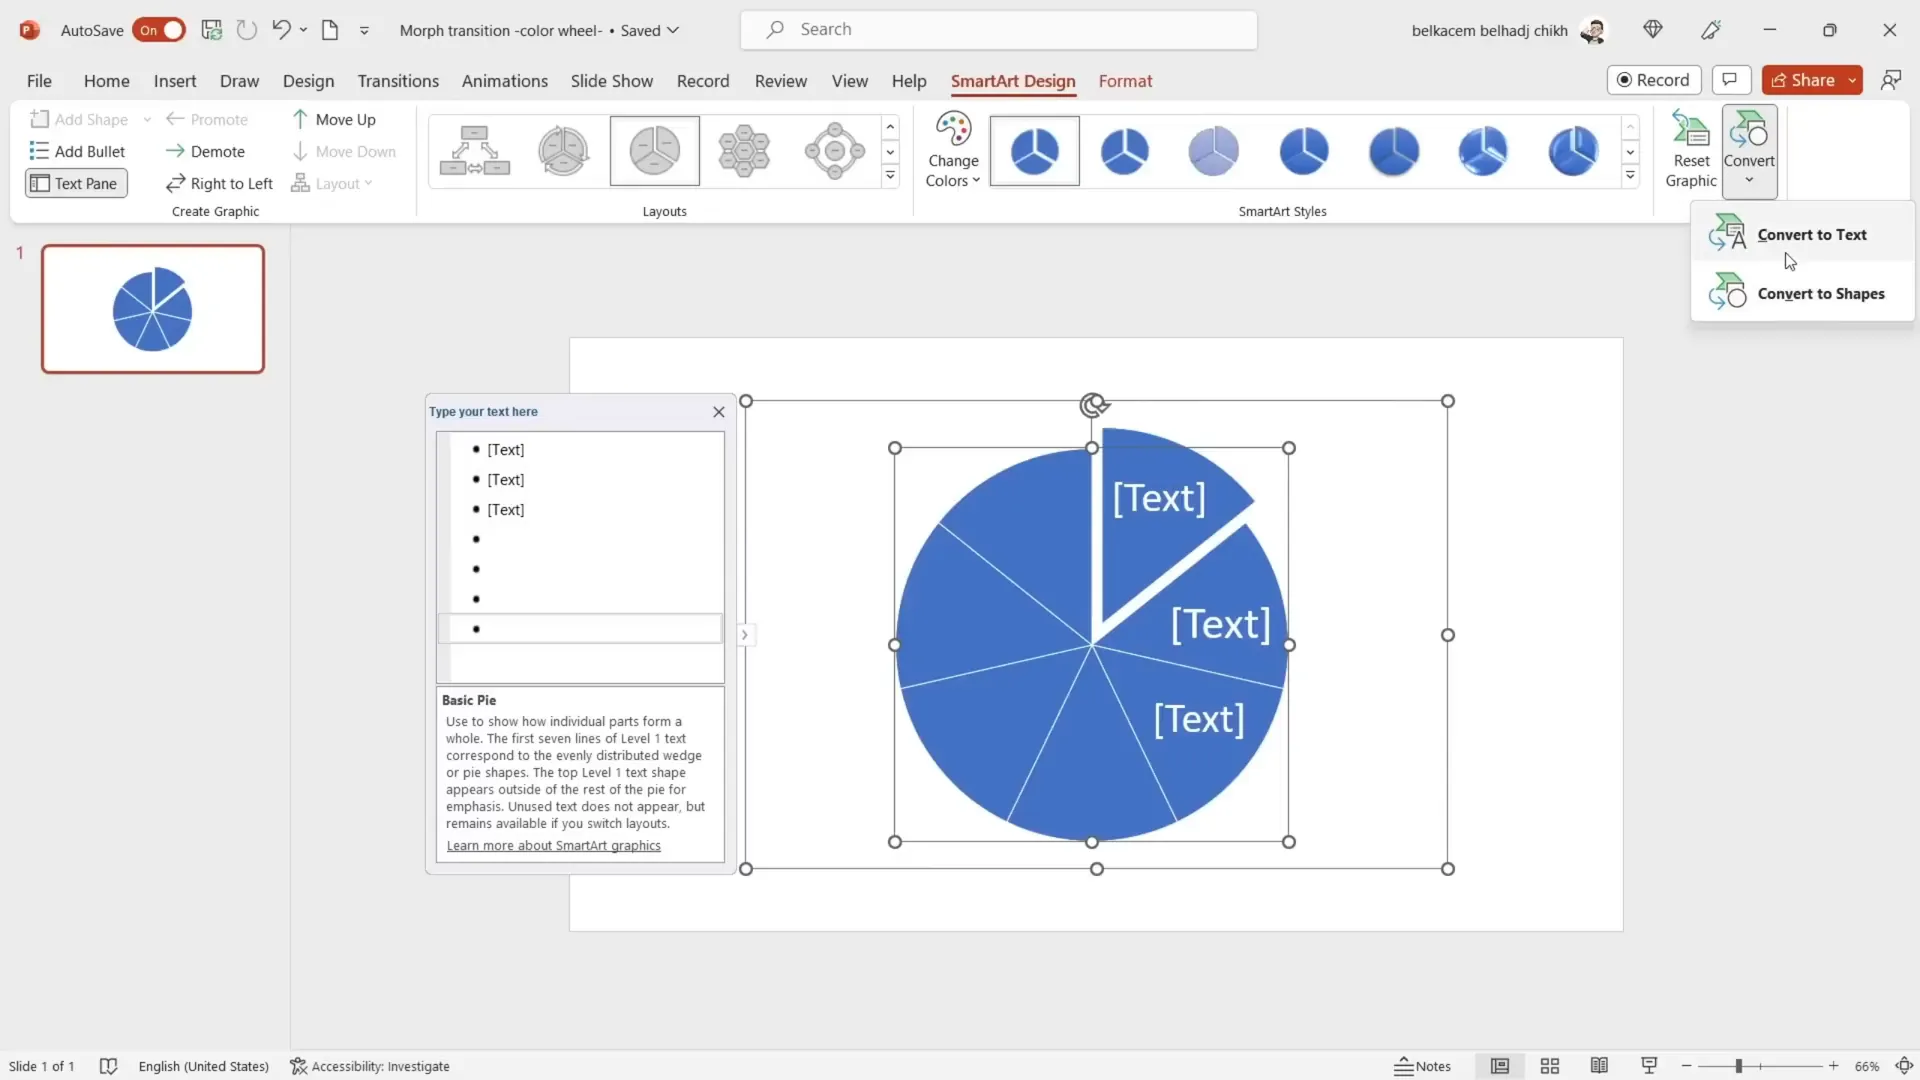Select Convert to Text option
This screenshot has height=1080, width=1920.
click(1811, 234)
